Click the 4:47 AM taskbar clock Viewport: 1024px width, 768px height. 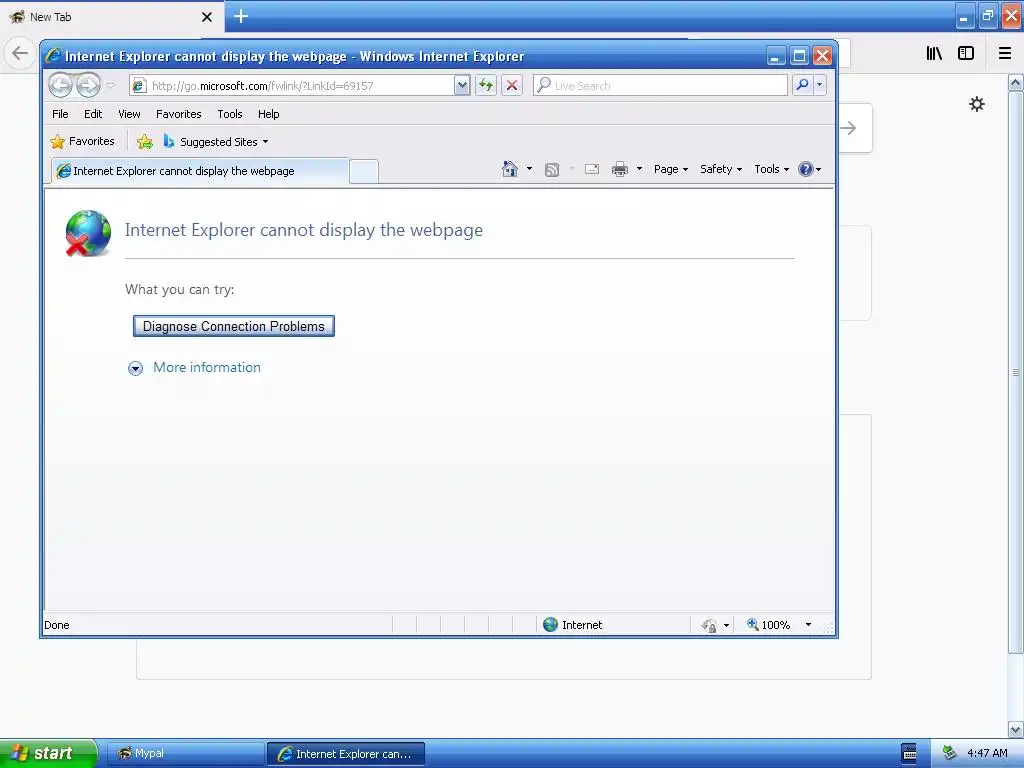click(987, 753)
